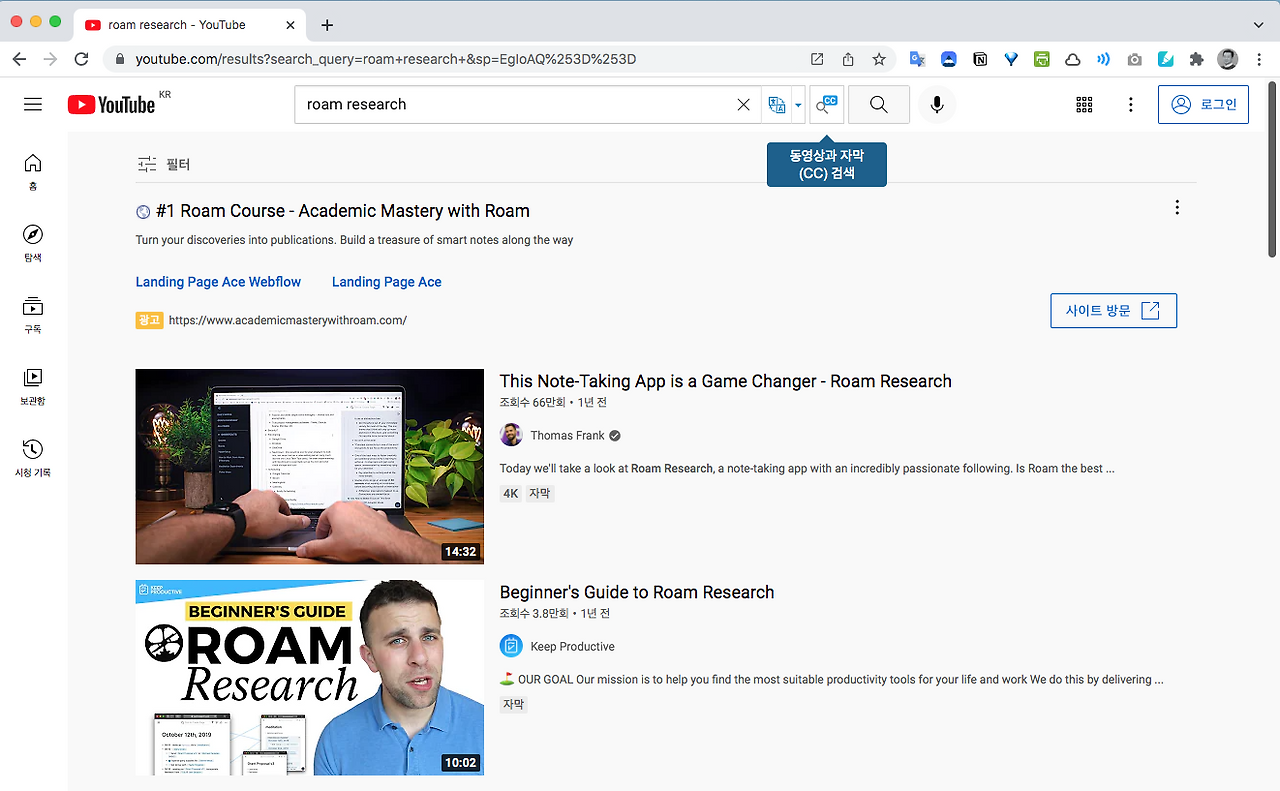Screen dimensions: 1280x791
Task: Visit the Keep Productive channel
Action: pyautogui.click(x=573, y=647)
